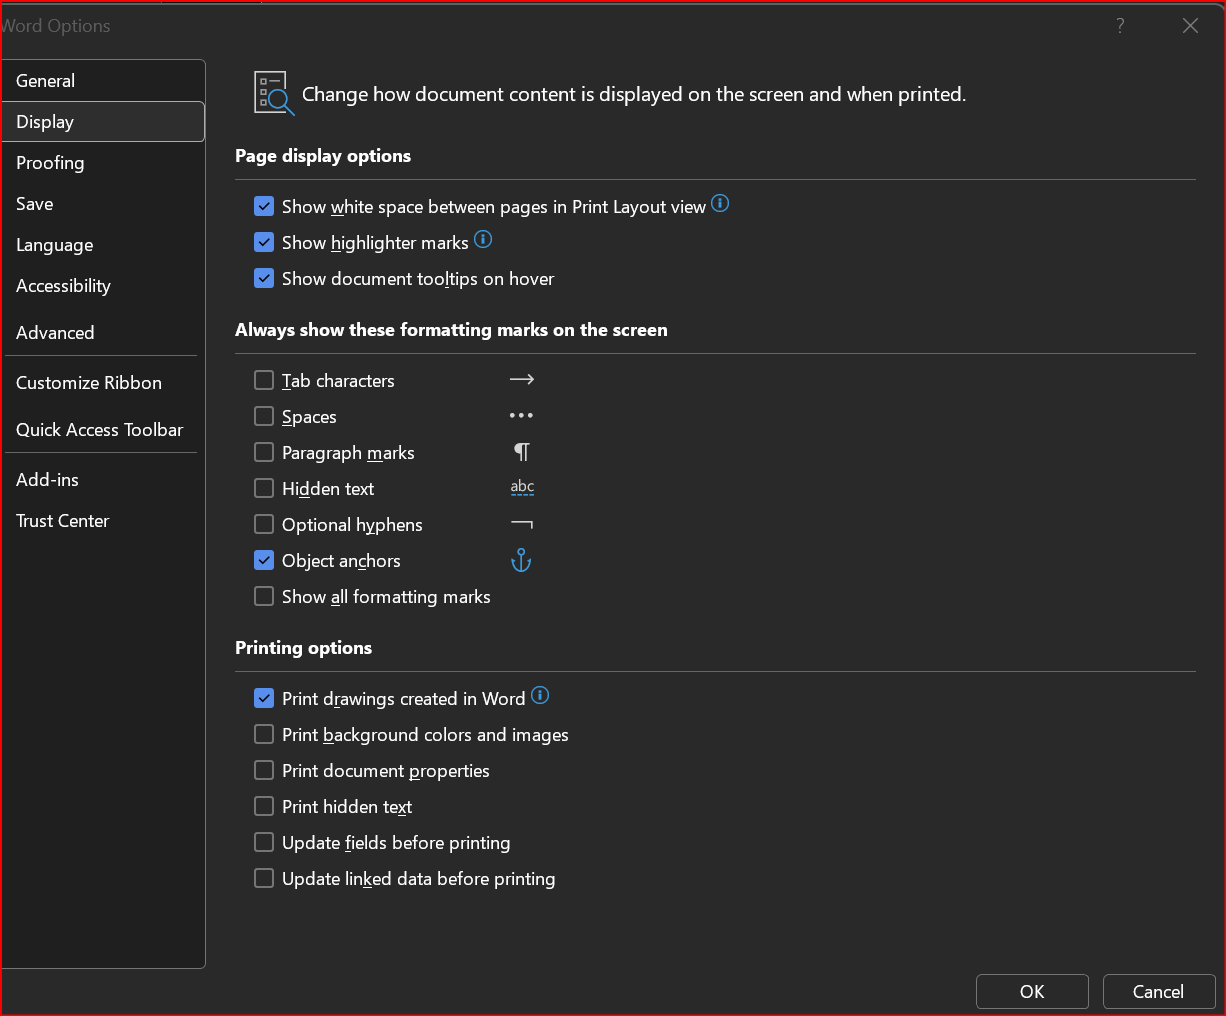Check Optional hyphens option
The image size is (1226, 1016).
(x=264, y=524)
